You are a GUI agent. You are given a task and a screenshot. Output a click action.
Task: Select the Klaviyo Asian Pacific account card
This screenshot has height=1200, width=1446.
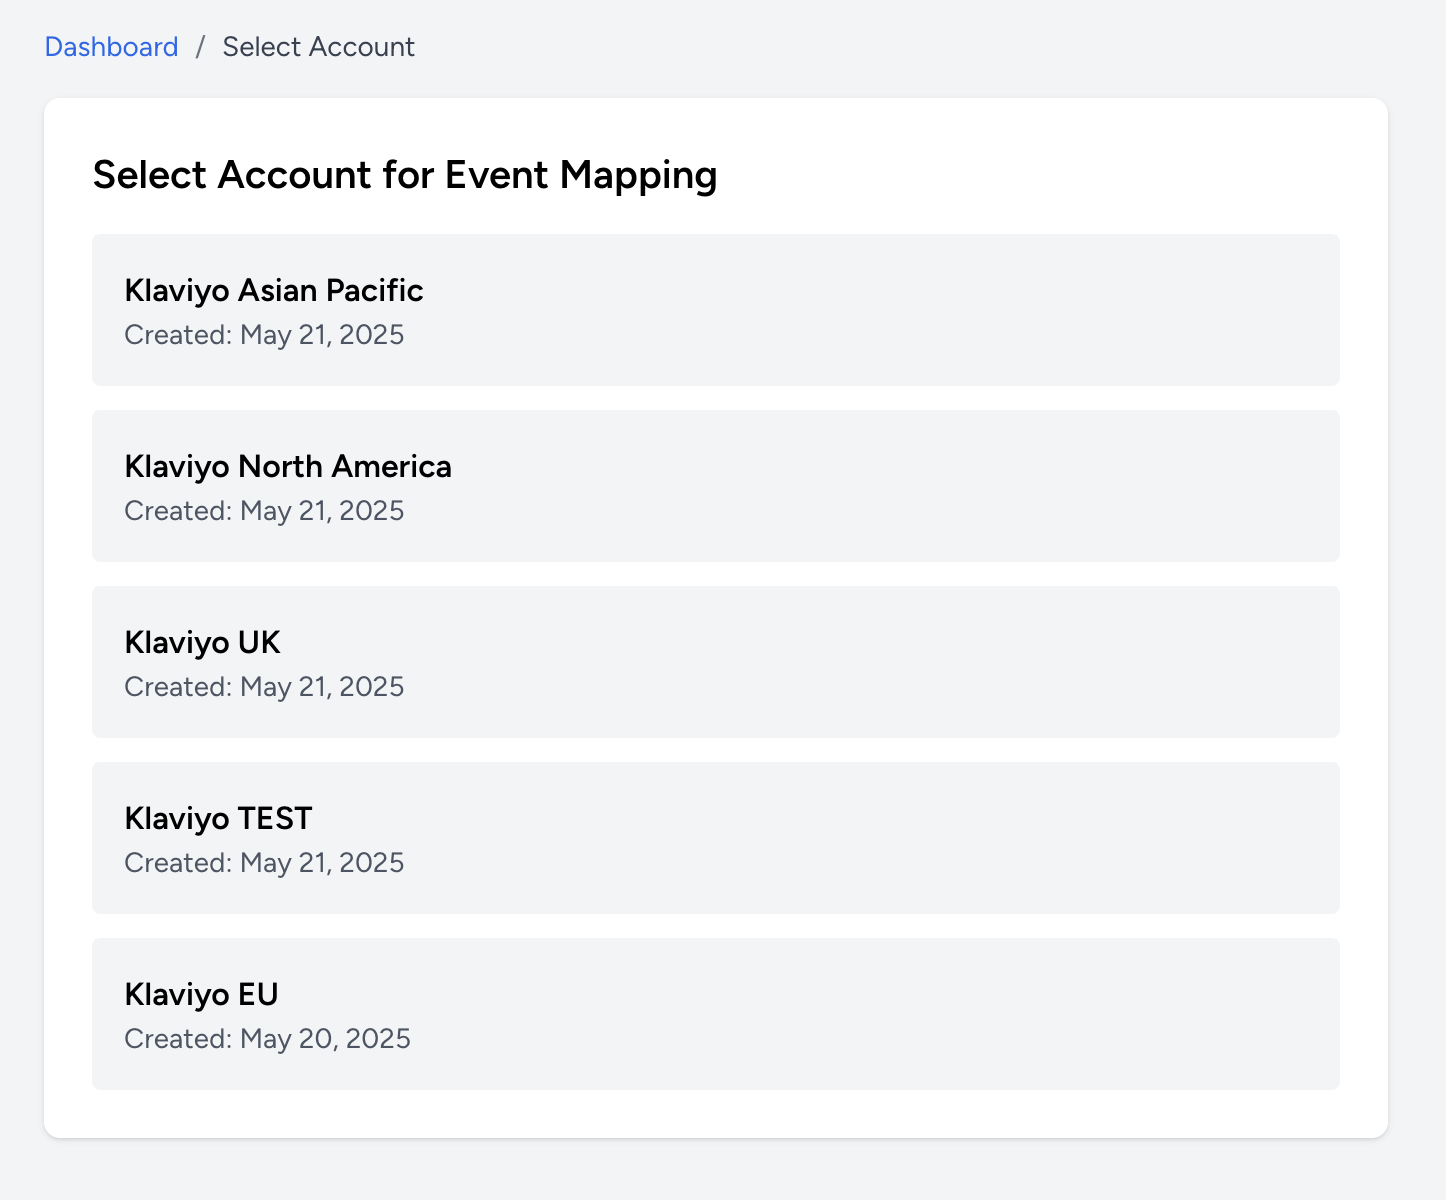(x=715, y=310)
